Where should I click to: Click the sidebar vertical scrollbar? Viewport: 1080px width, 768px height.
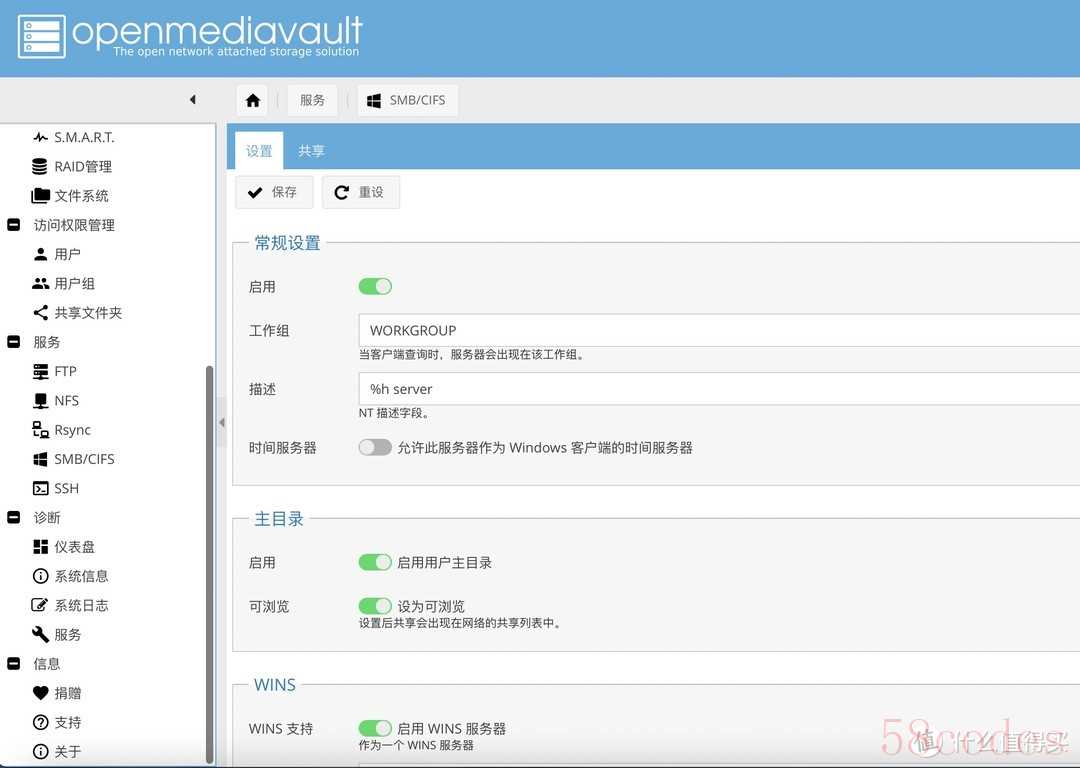click(x=209, y=565)
